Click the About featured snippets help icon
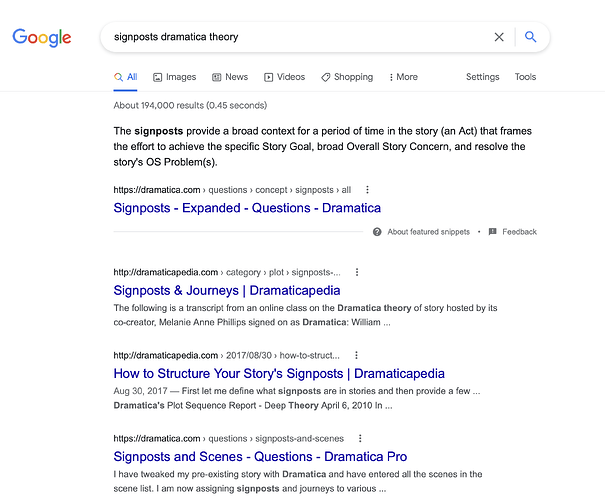This screenshot has width=605, height=500. tap(377, 232)
